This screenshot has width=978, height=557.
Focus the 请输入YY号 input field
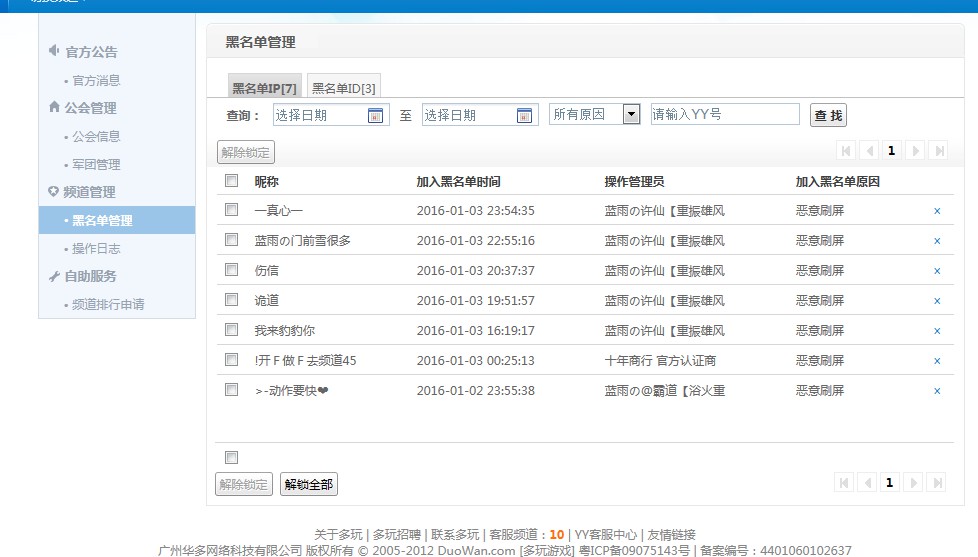(725, 114)
